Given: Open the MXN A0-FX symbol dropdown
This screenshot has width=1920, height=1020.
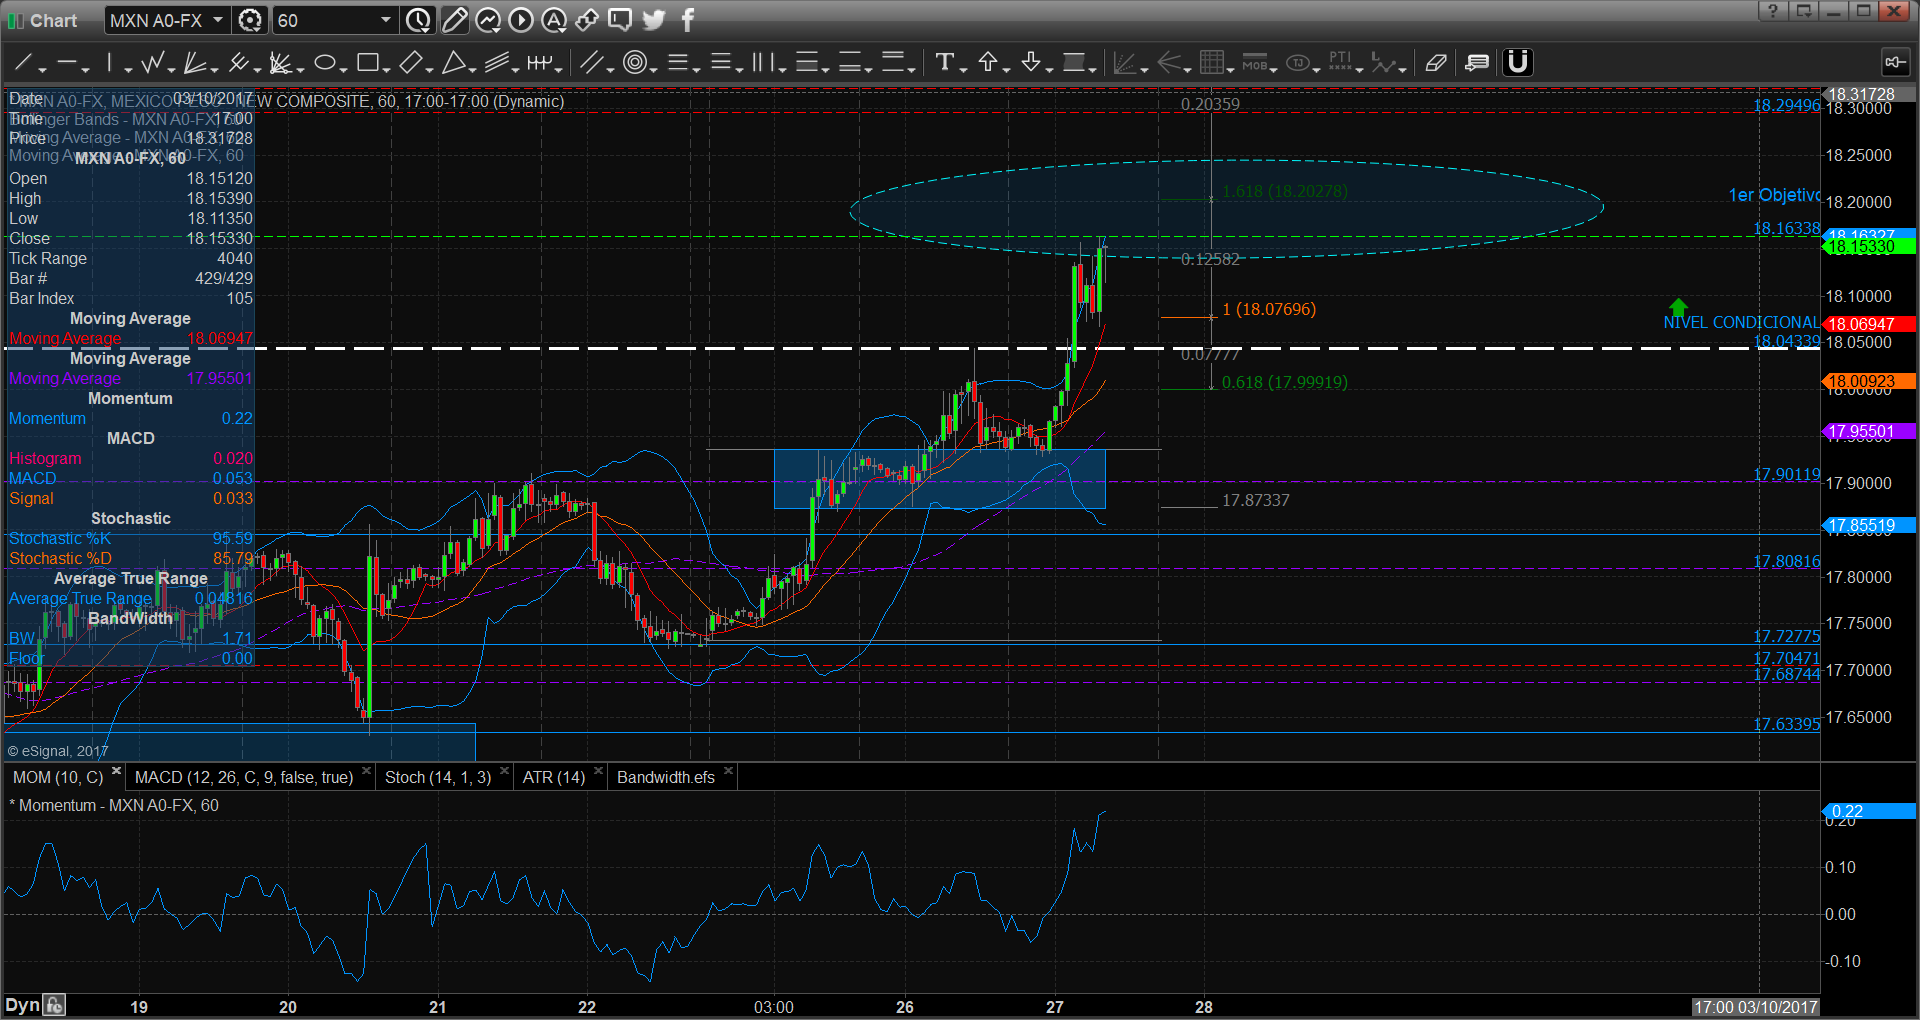Looking at the screenshot, I should (x=218, y=20).
